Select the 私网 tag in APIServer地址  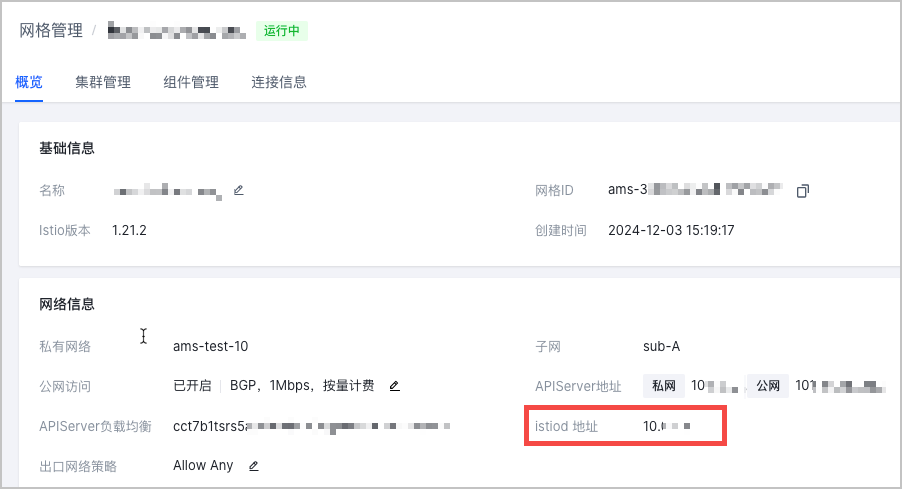664,386
